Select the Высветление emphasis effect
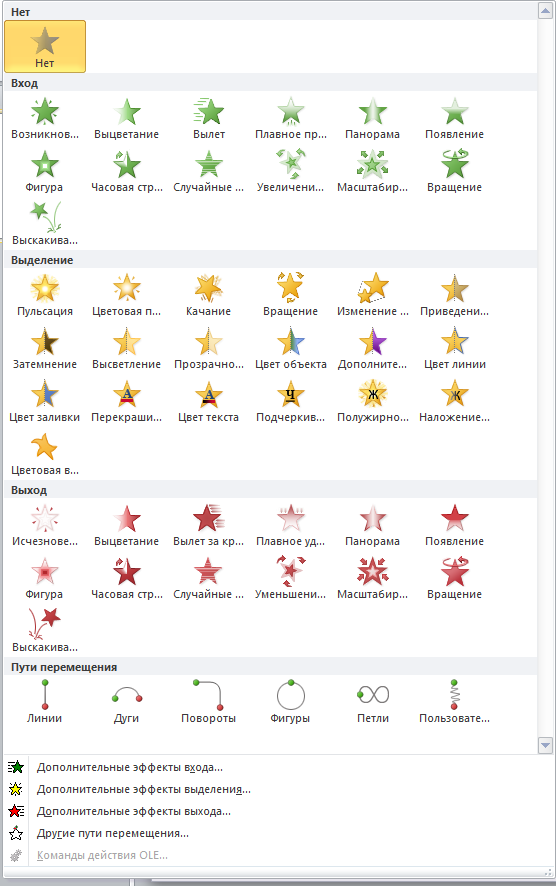 127,349
